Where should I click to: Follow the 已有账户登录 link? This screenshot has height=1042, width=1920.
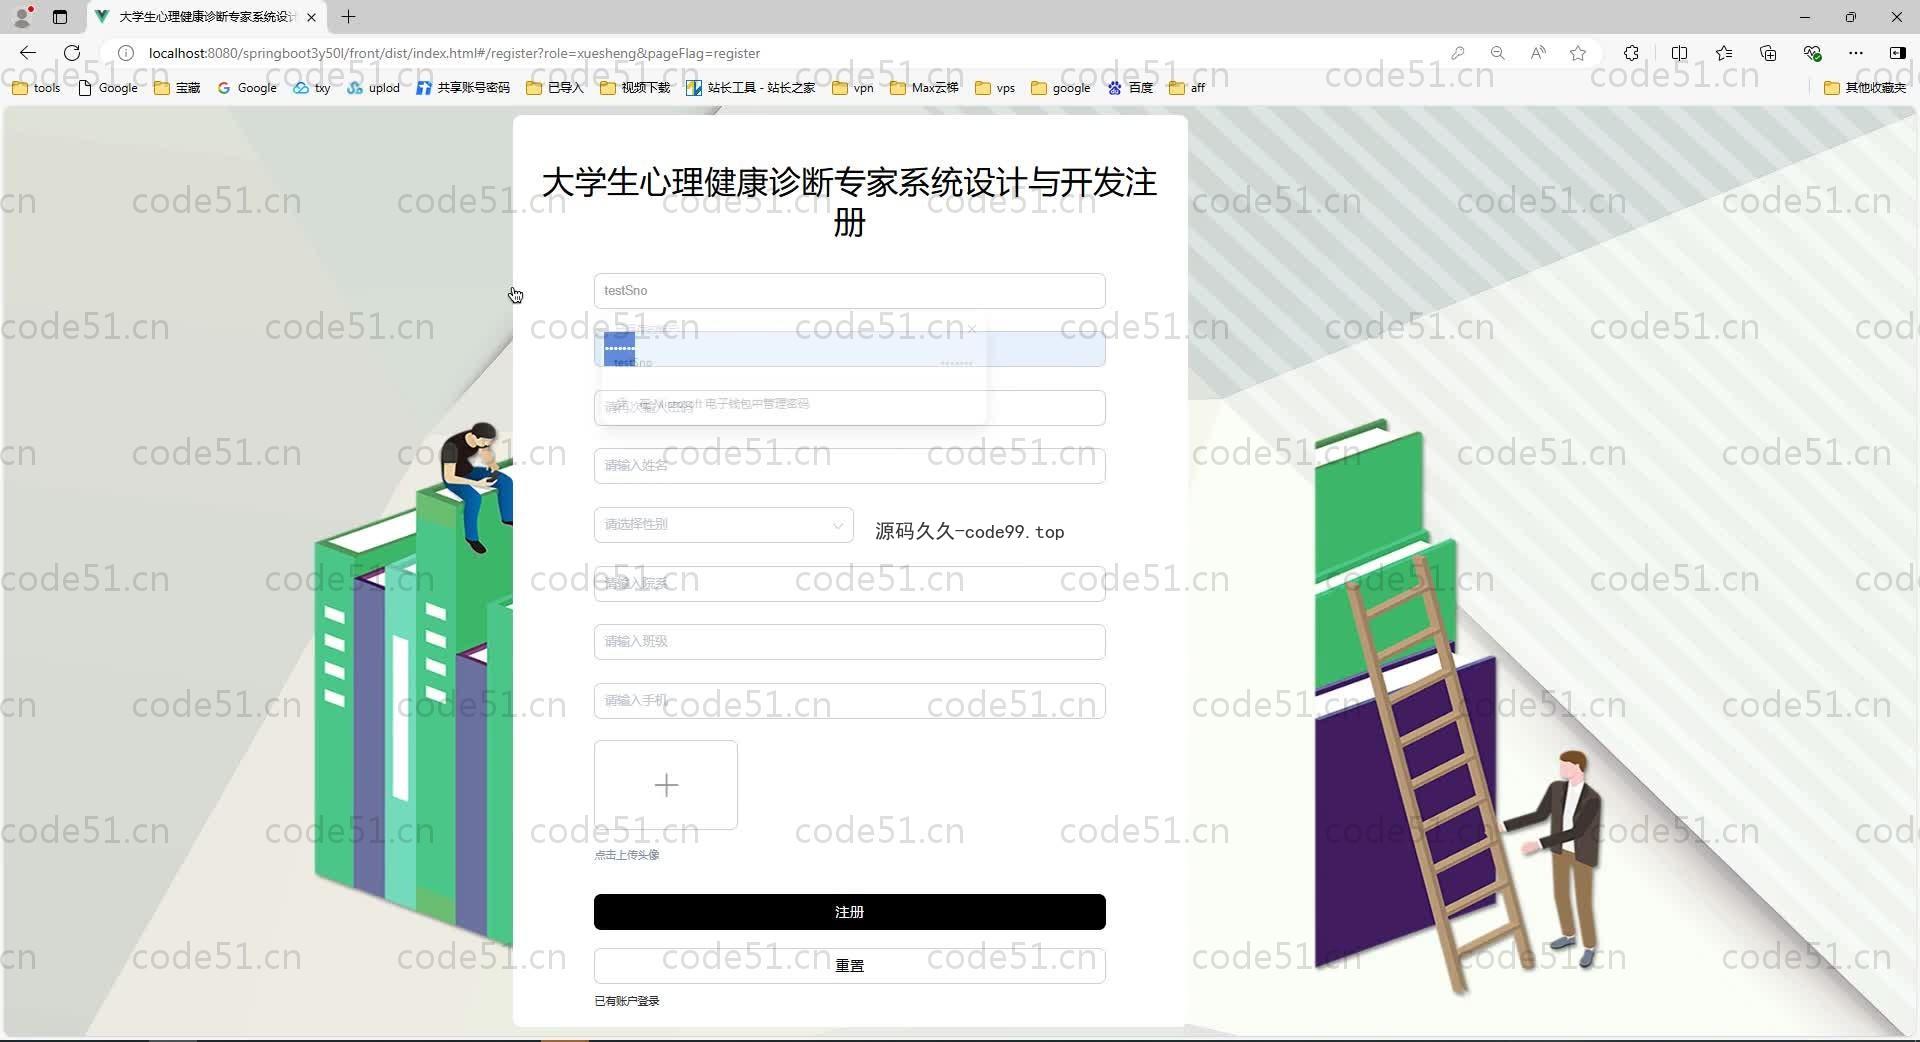tap(627, 1001)
